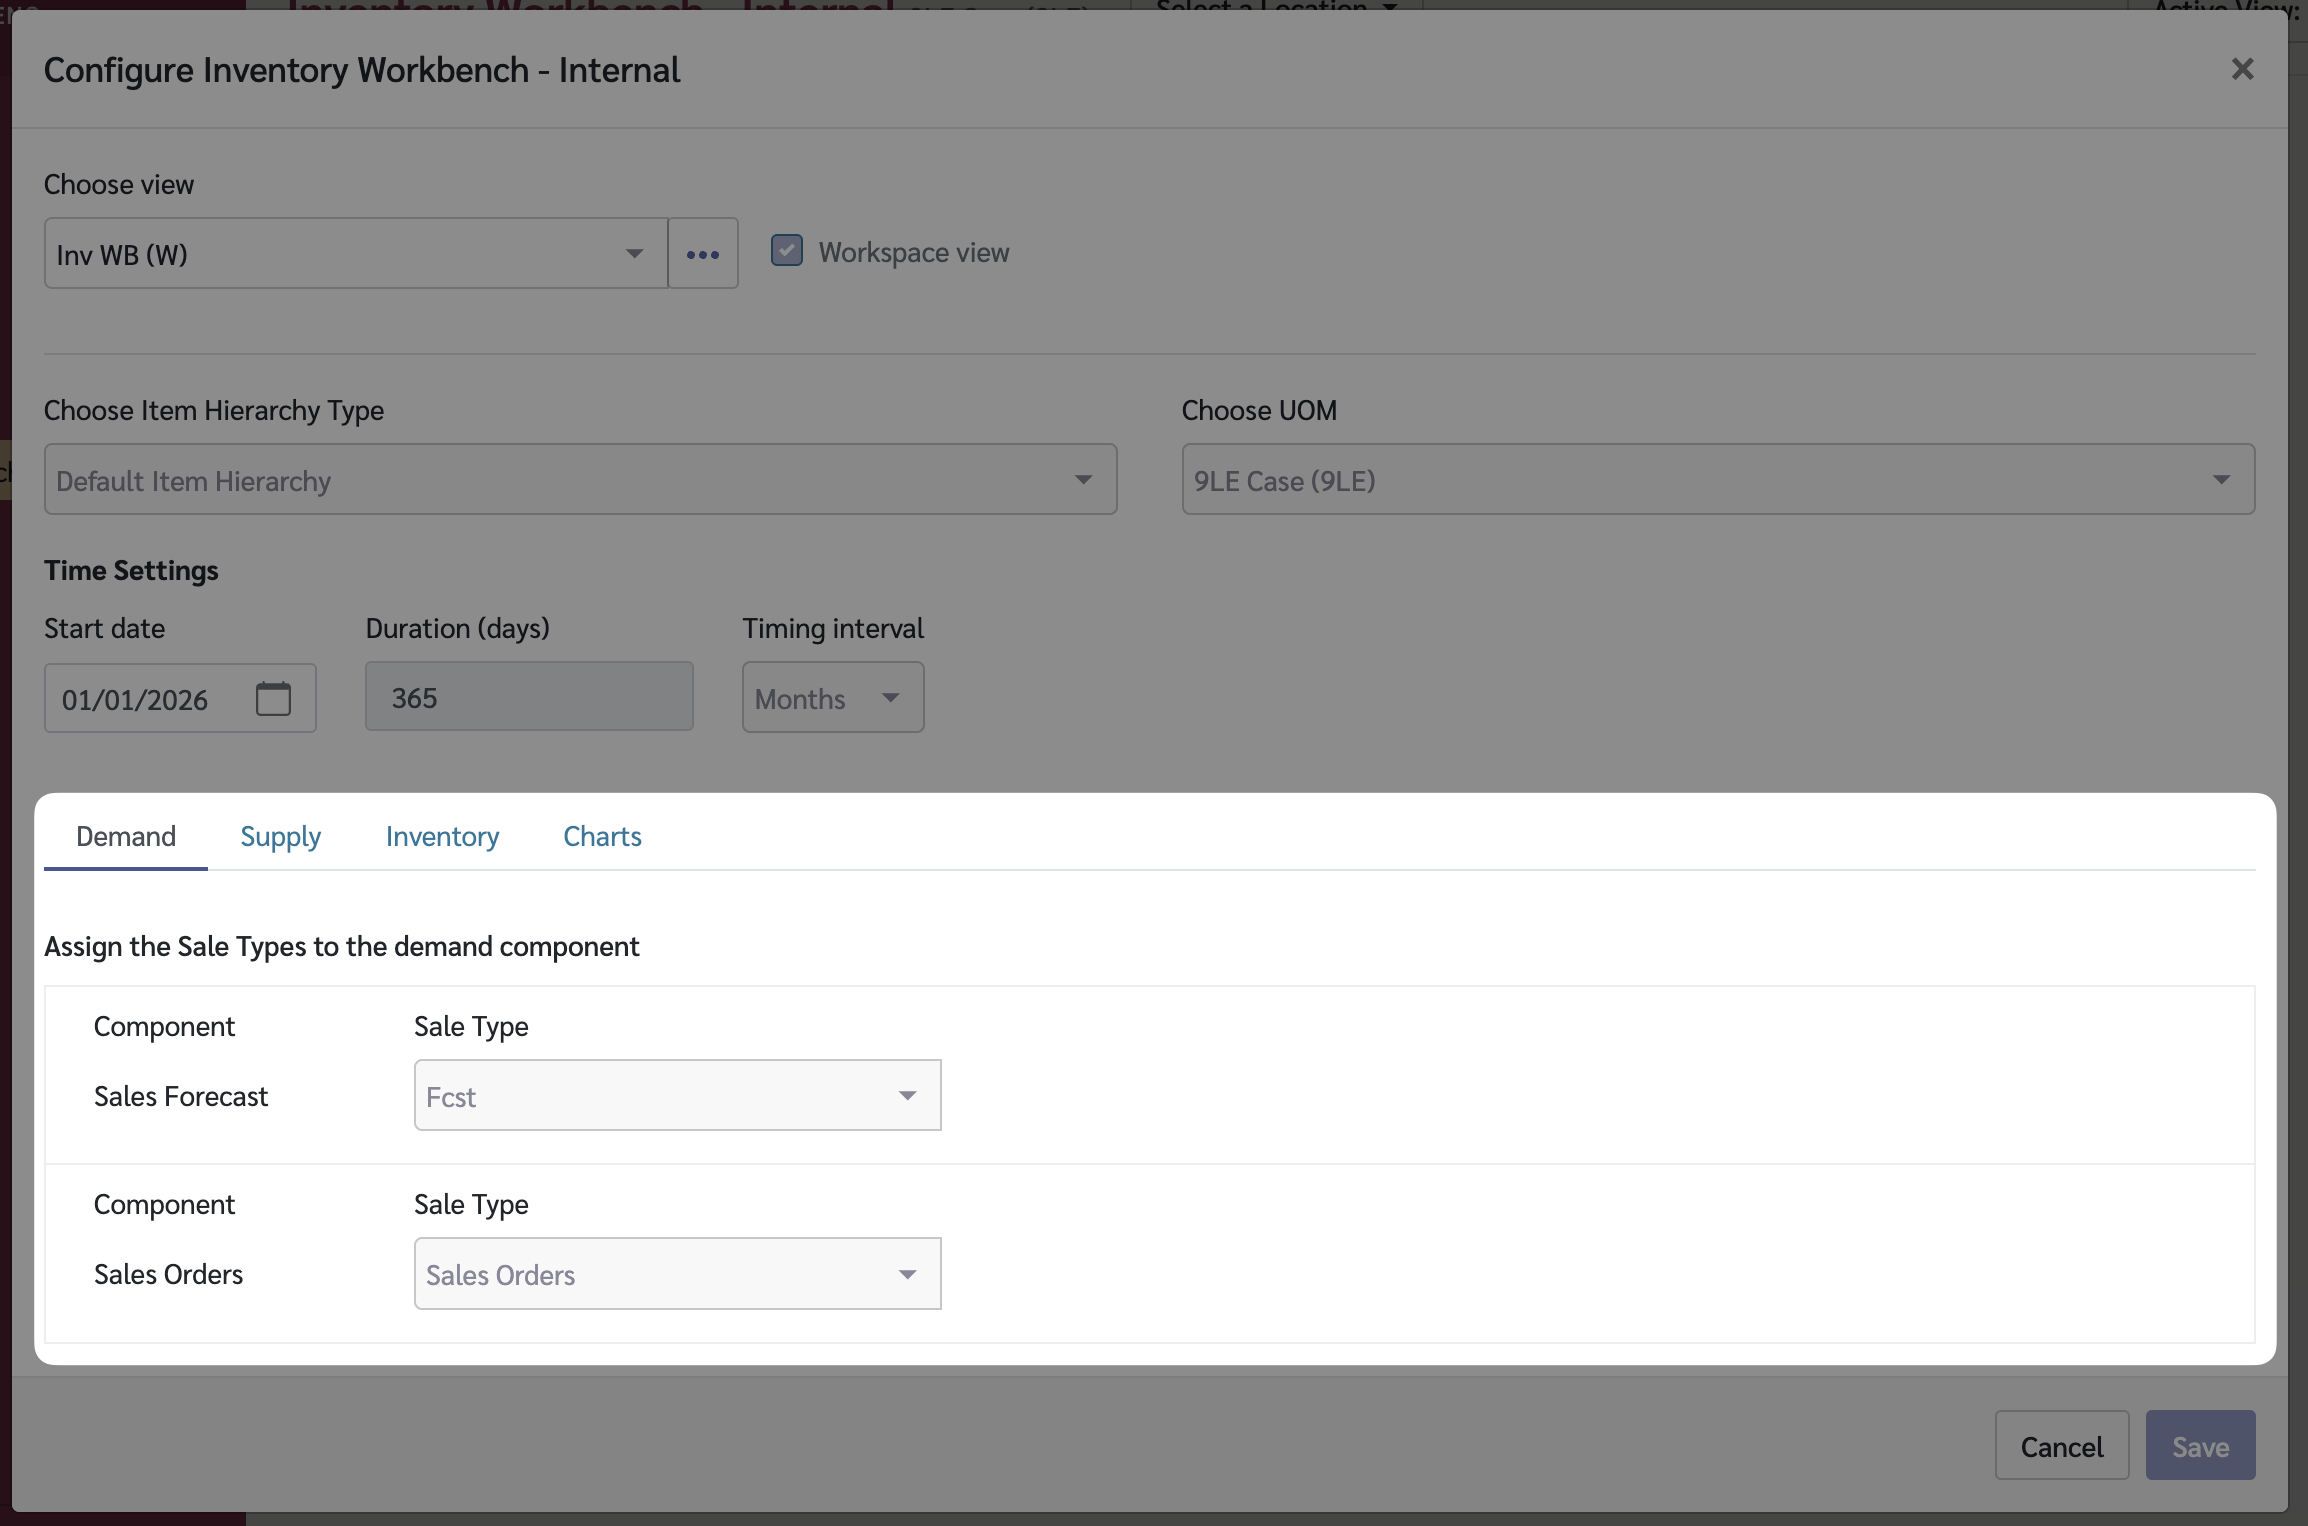
Task: Open the three-dots view options menu
Action: [x=703, y=254]
